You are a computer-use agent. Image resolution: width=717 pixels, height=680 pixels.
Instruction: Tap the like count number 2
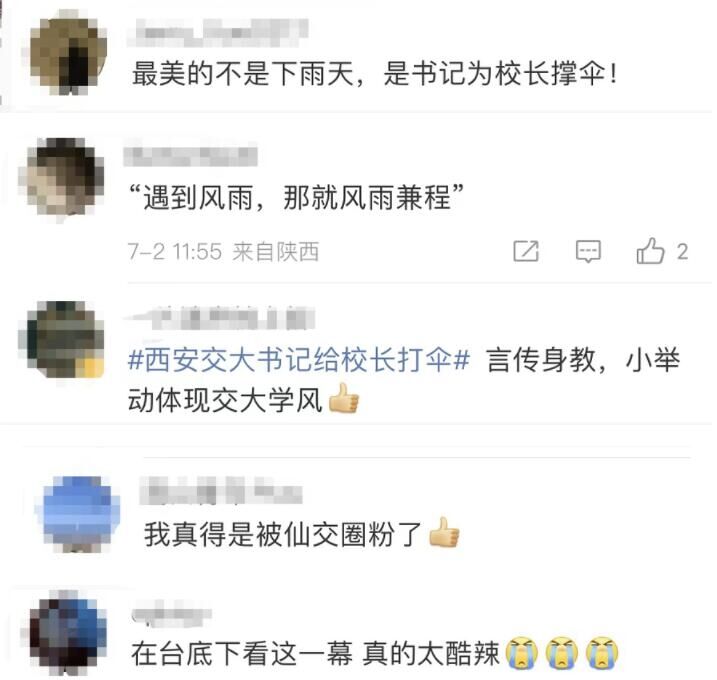pyautogui.click(x=682, y=252)
